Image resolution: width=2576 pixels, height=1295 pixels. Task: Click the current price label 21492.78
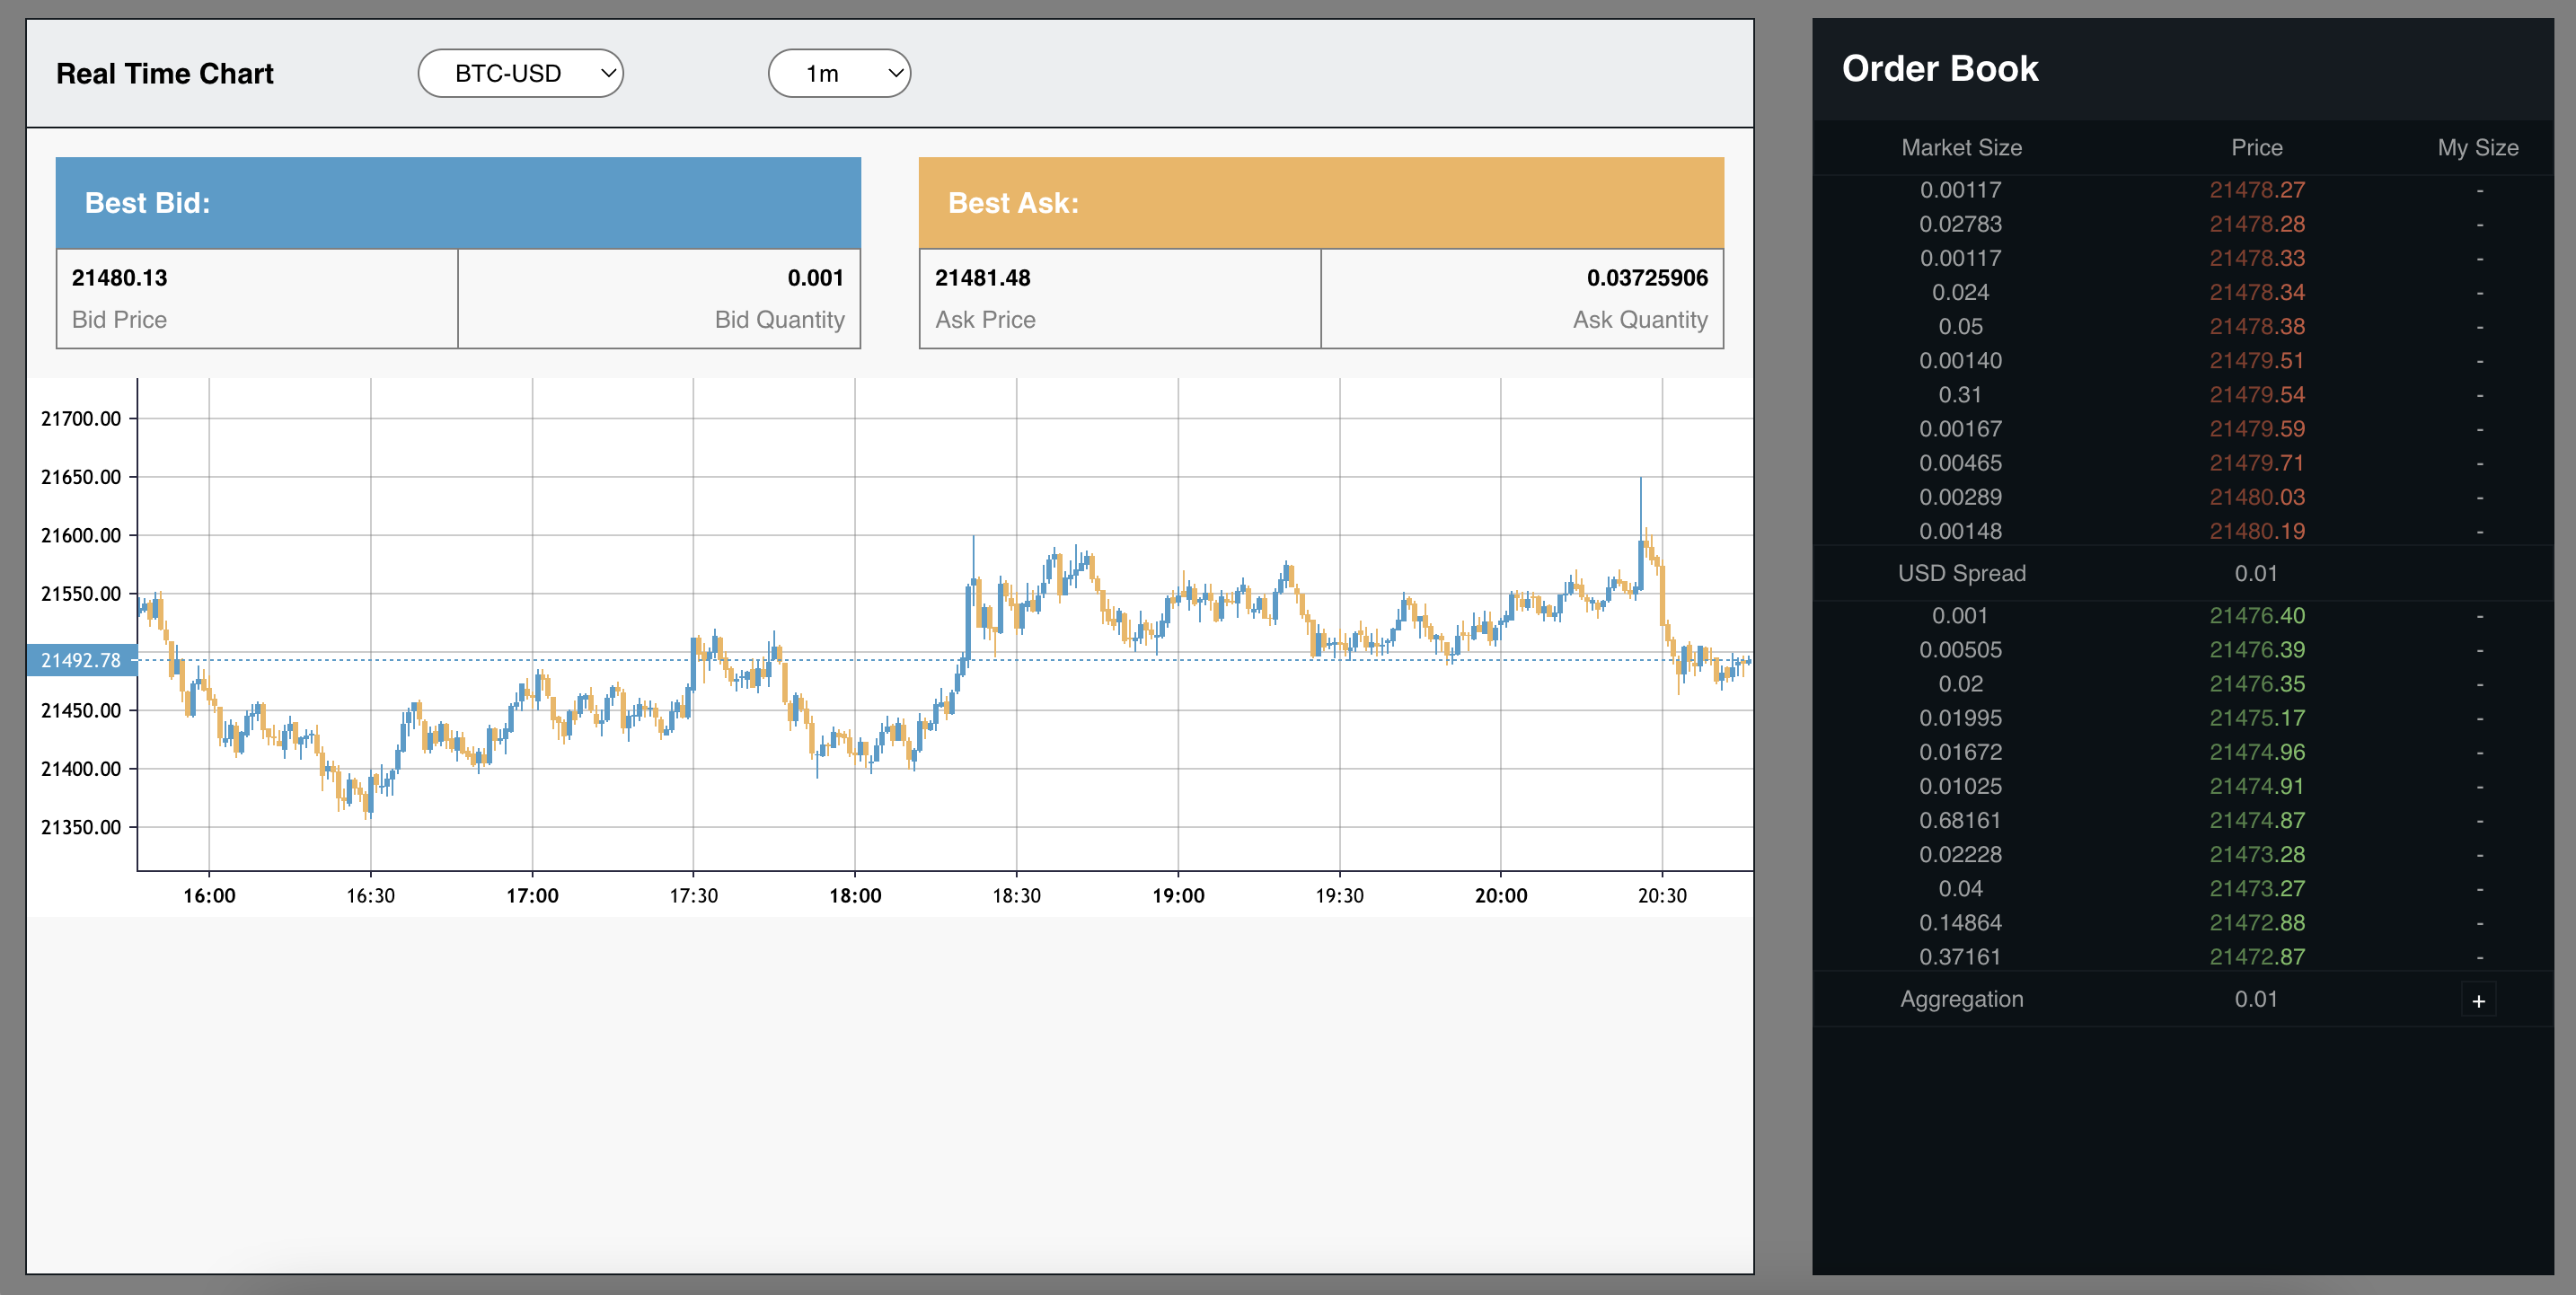point(82,660)
